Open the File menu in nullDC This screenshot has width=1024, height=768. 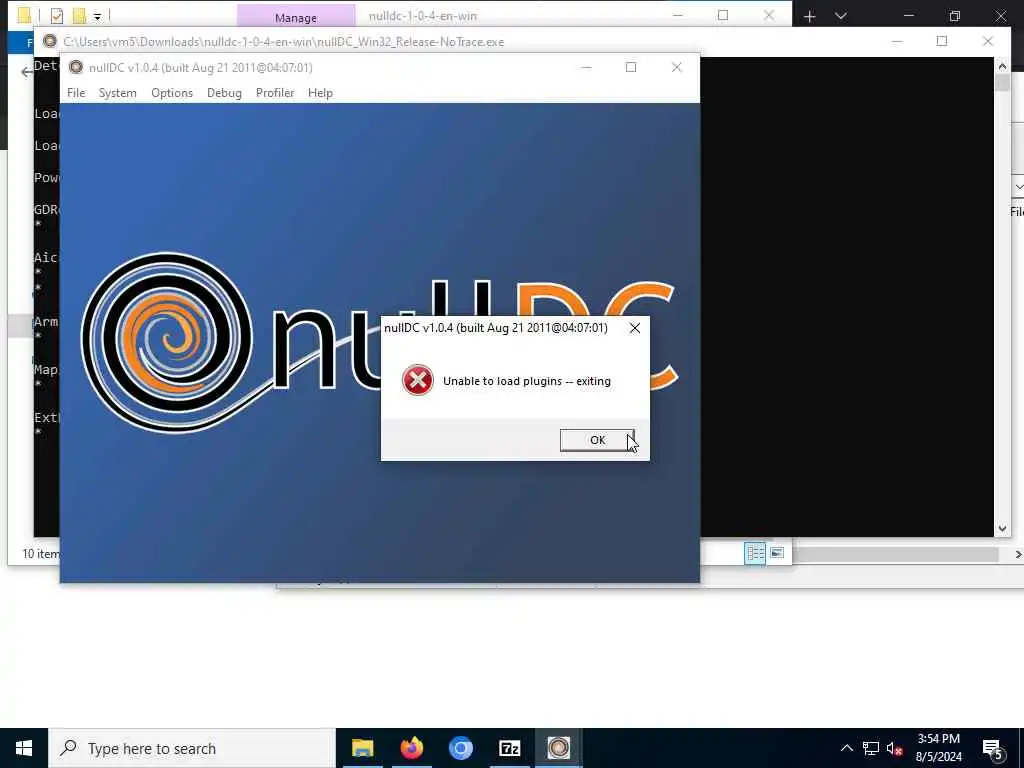pyautogui.click(x=76, y=93)
